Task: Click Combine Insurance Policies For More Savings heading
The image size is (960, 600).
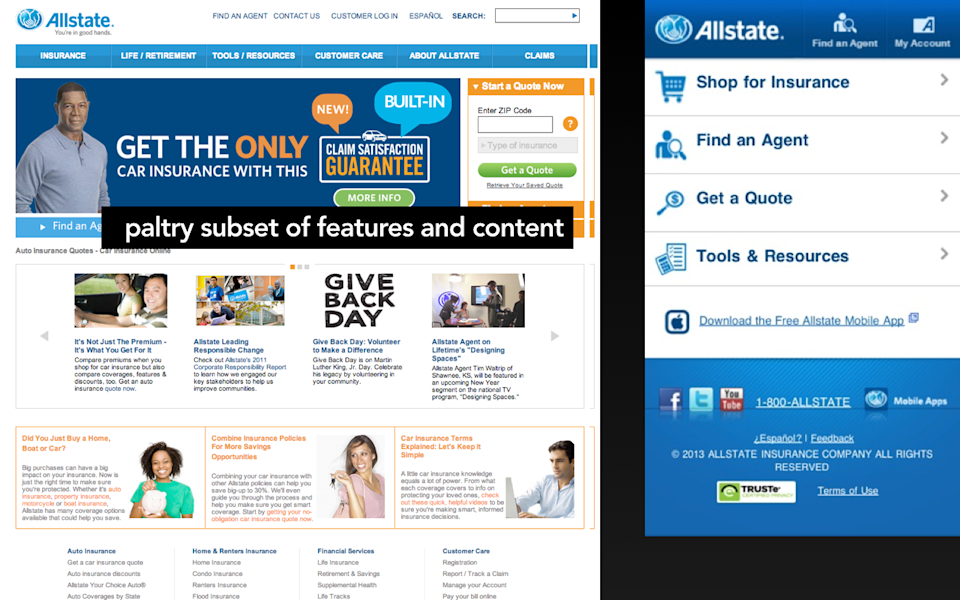Action: (x=258, y=448)
